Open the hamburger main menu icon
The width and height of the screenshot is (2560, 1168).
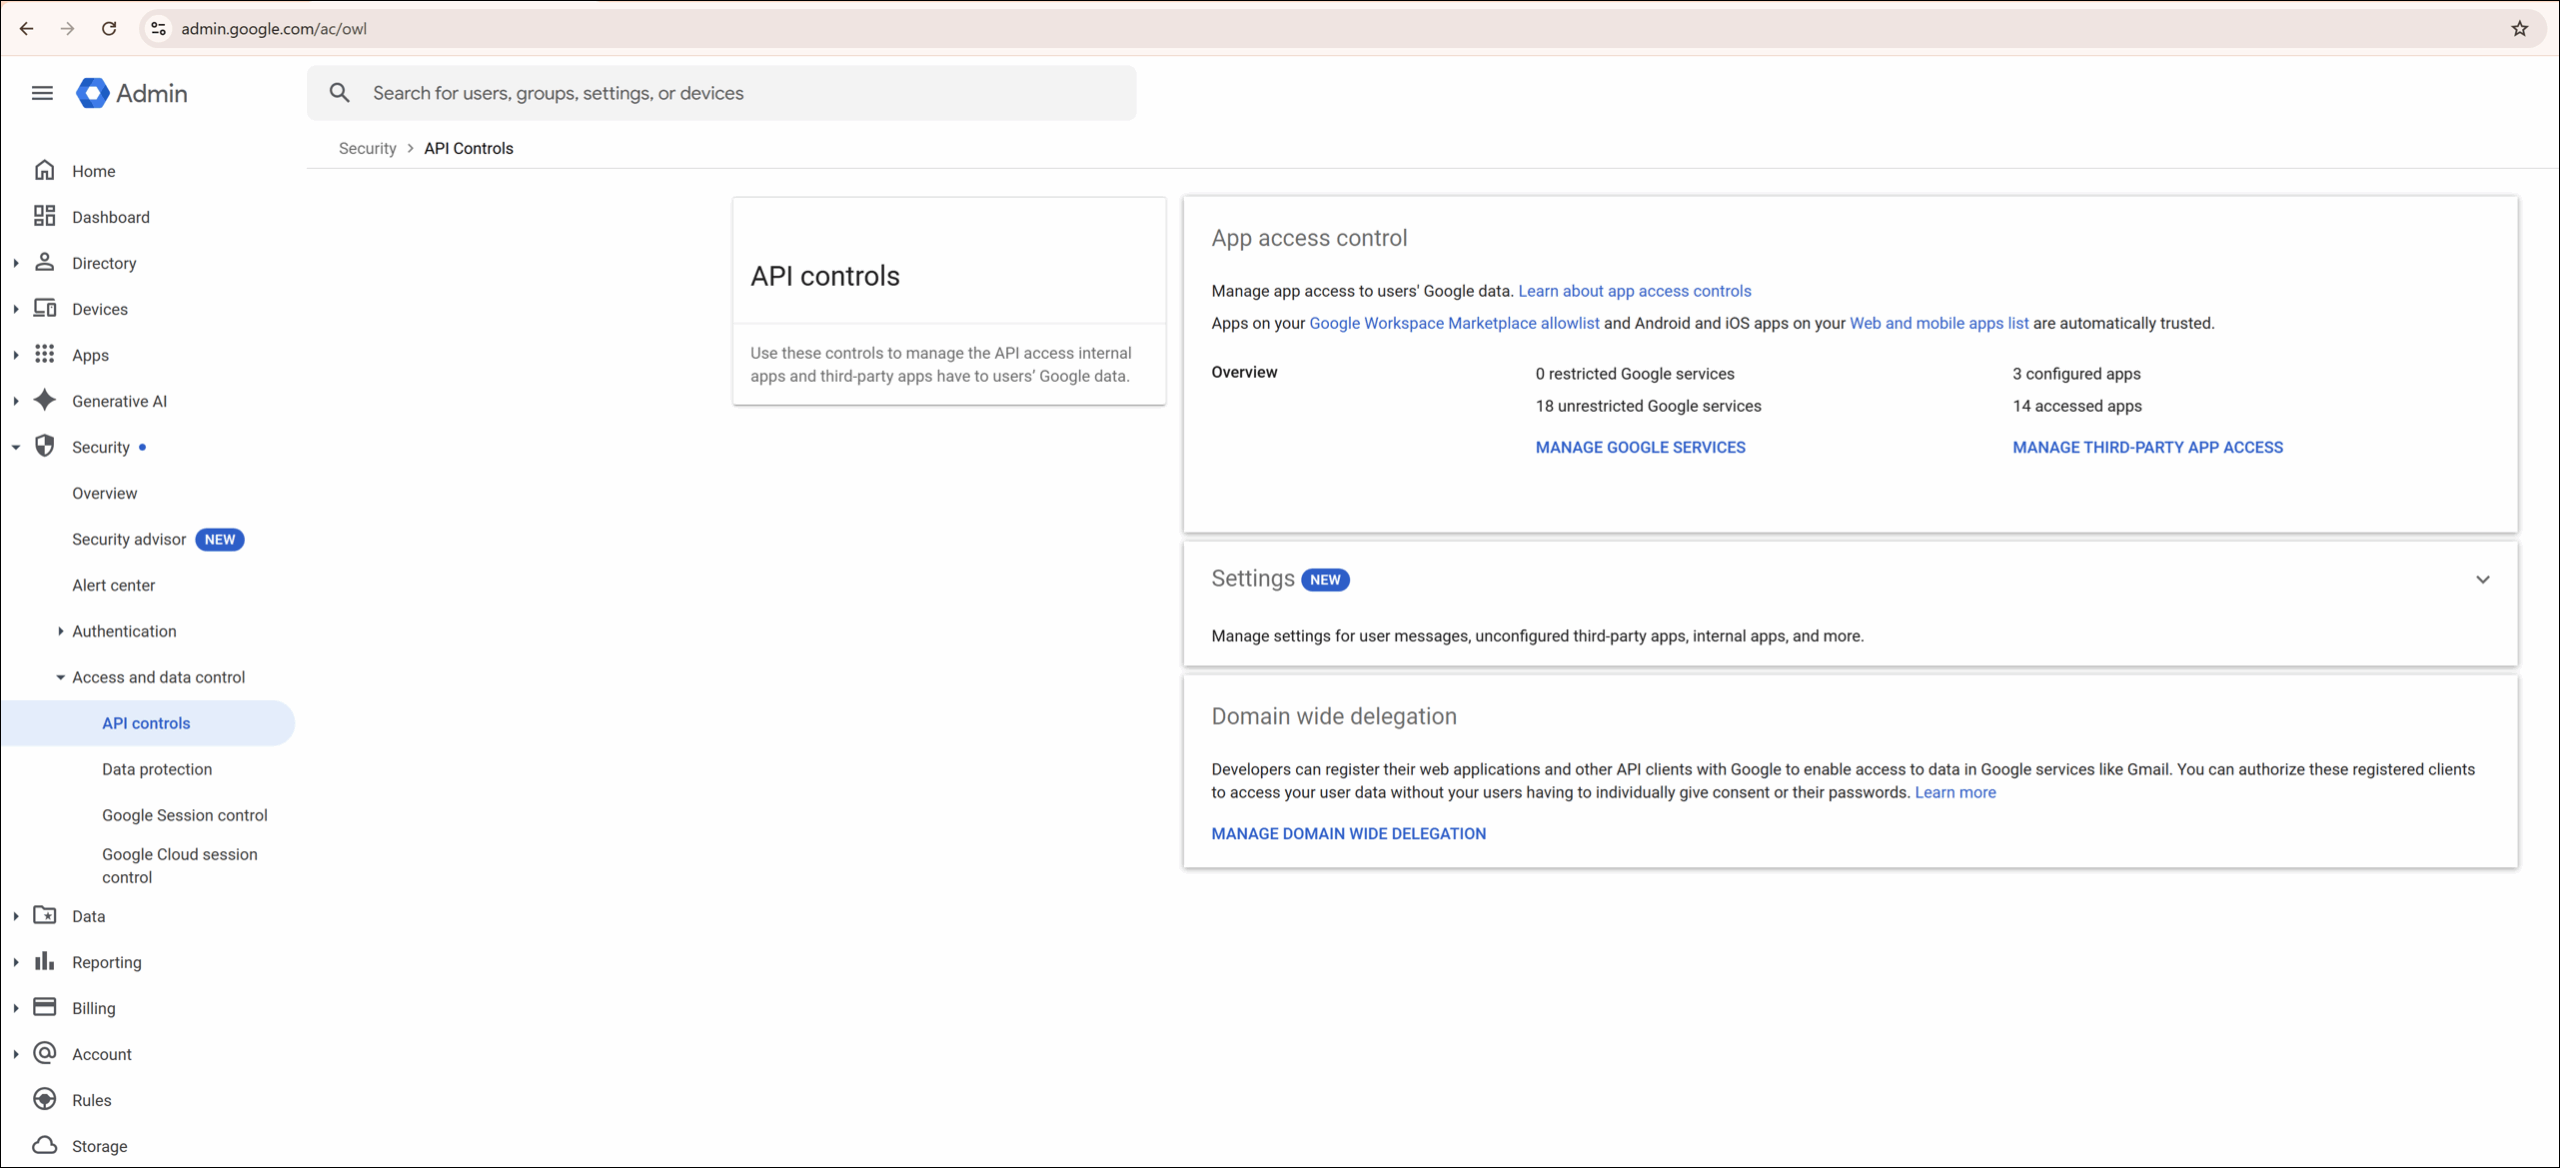click(x=42, y=93)
